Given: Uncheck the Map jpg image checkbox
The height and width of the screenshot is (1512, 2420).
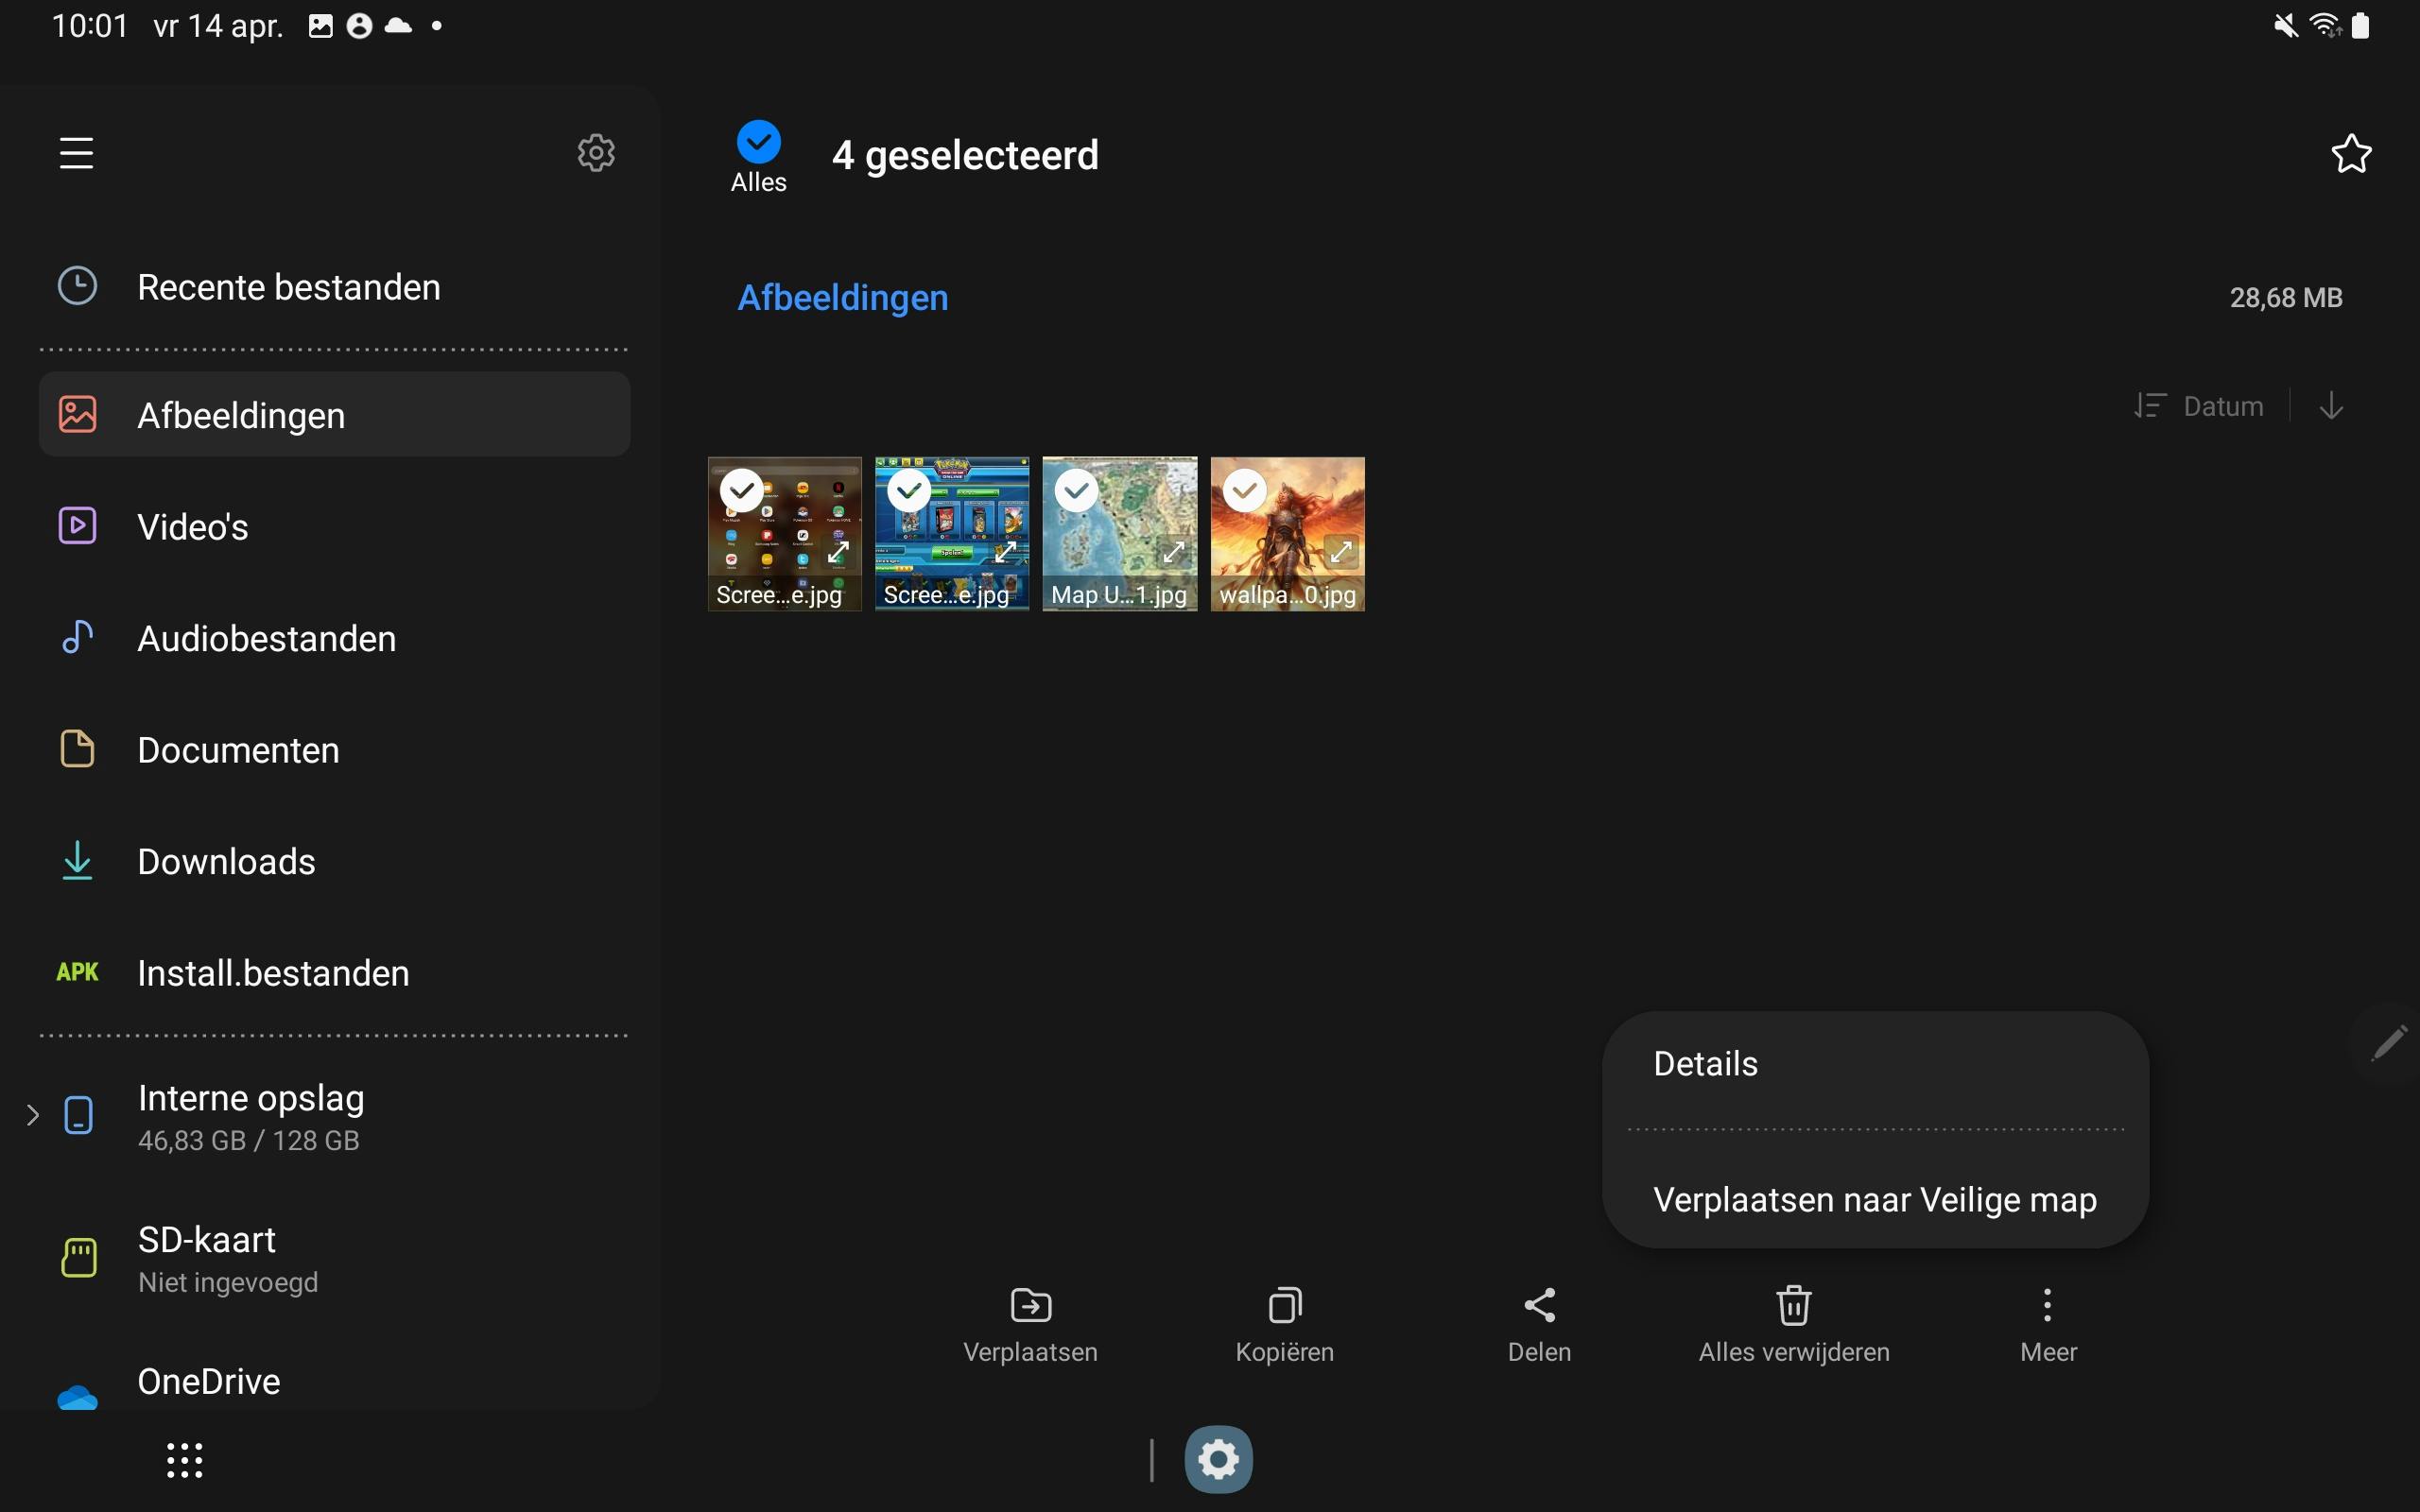Looking at the screenshot, I should 1076,490.
